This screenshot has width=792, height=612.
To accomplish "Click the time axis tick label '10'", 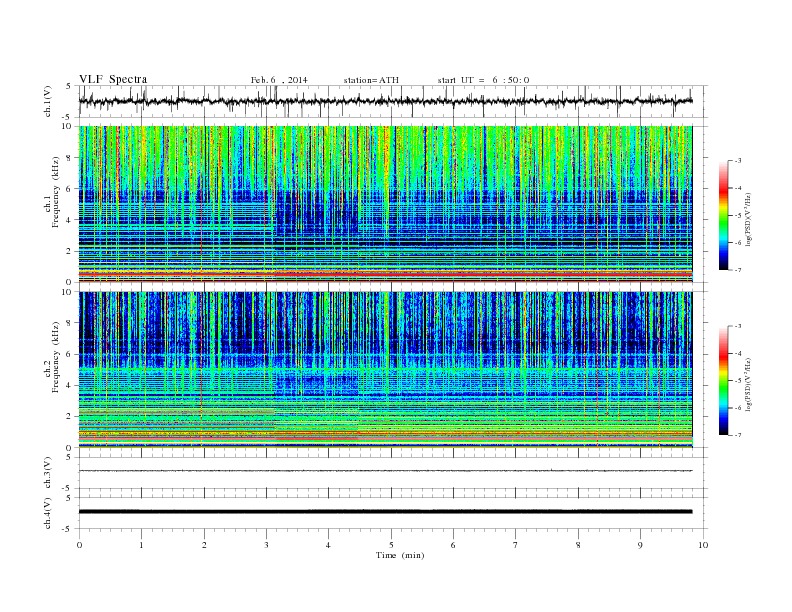I will coord(703,545).
